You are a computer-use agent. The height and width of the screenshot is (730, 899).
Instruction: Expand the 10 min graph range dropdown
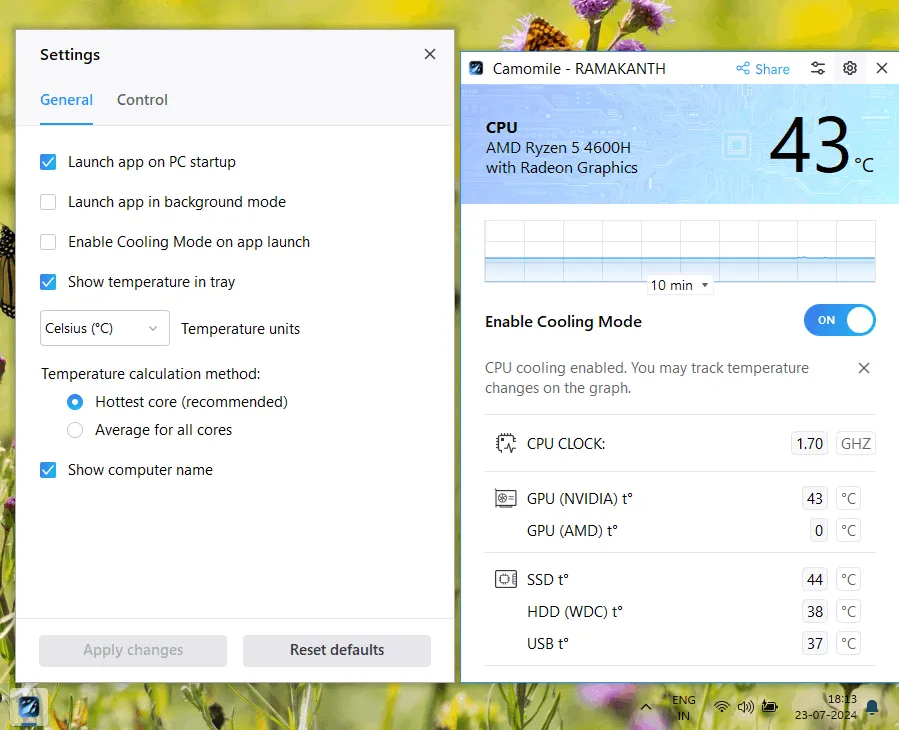(x=680, y=285)
